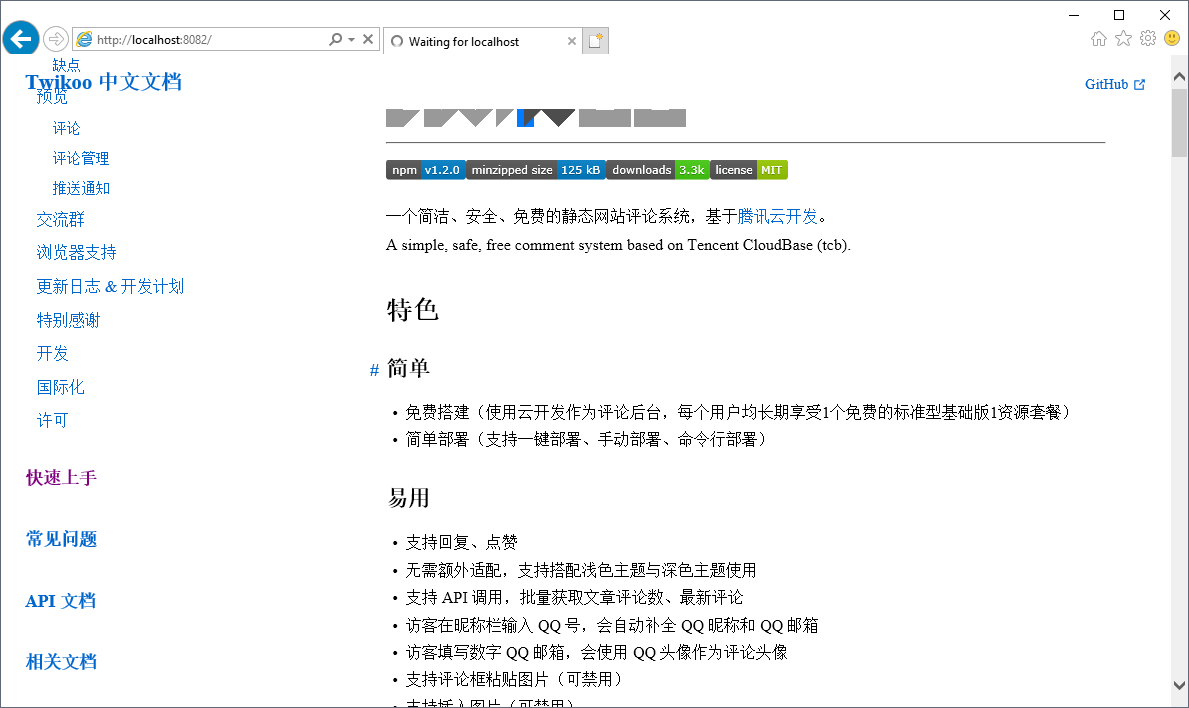Open the 评论管理 sidebar link

pyautogui.click(x=80, y=158)
